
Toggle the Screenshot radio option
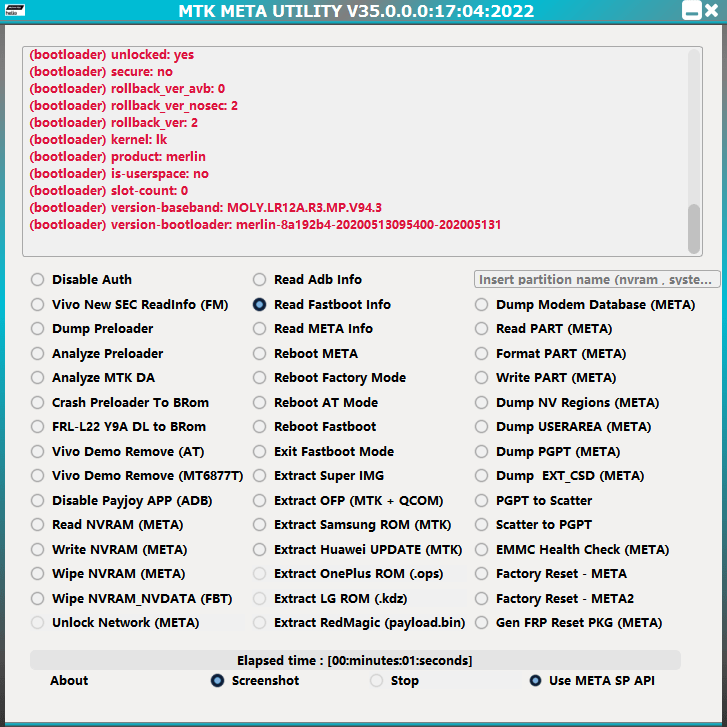[x=217, y=681]
